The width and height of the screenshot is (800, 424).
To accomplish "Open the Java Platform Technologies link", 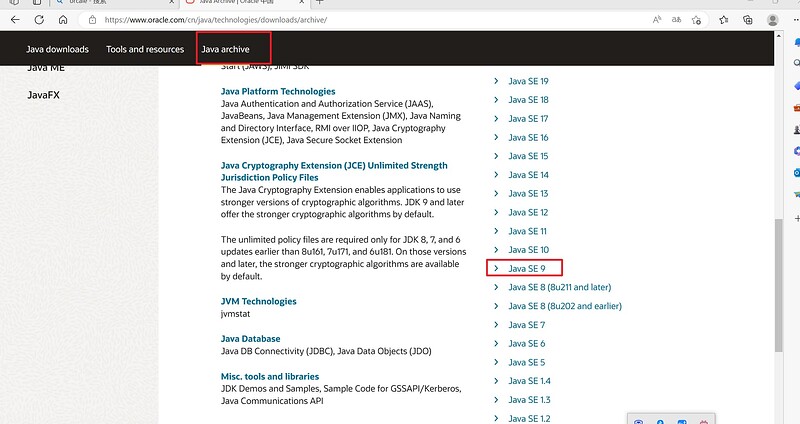I will pos(278,91).
